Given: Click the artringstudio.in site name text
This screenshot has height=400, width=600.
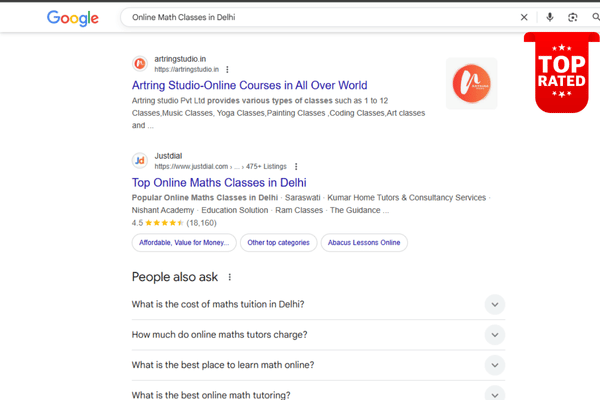Looking at the screenshot, I should 180,59.
